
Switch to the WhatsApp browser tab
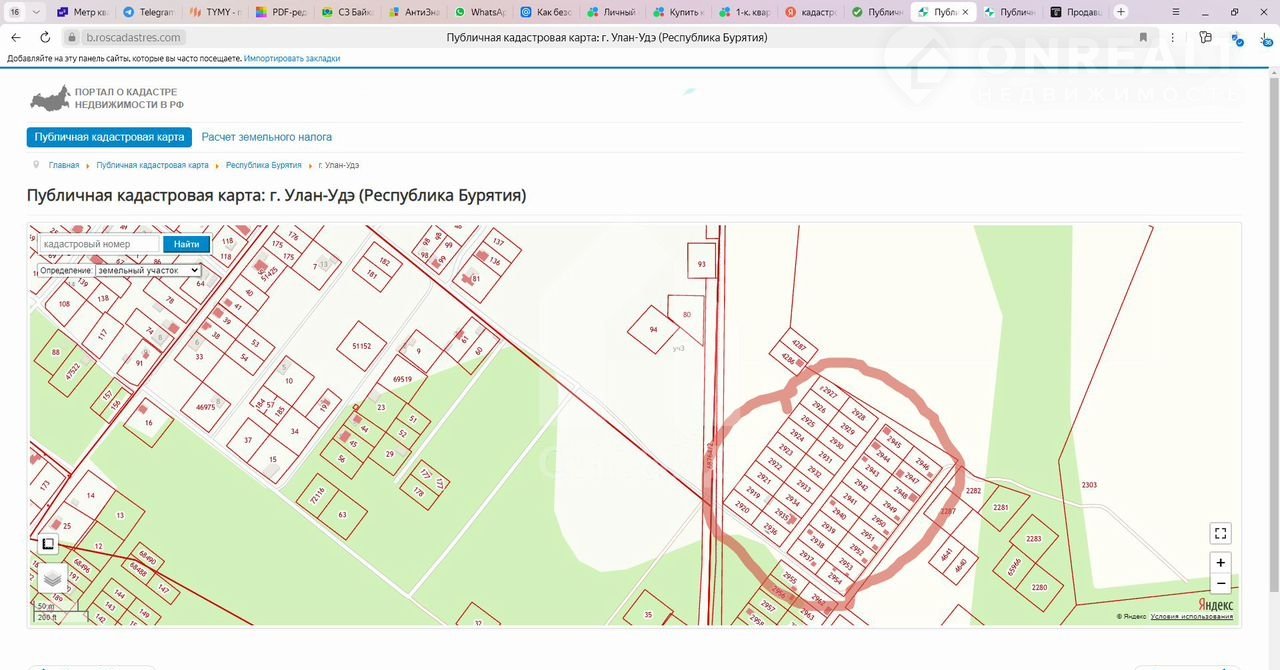[x=480, y=12]
